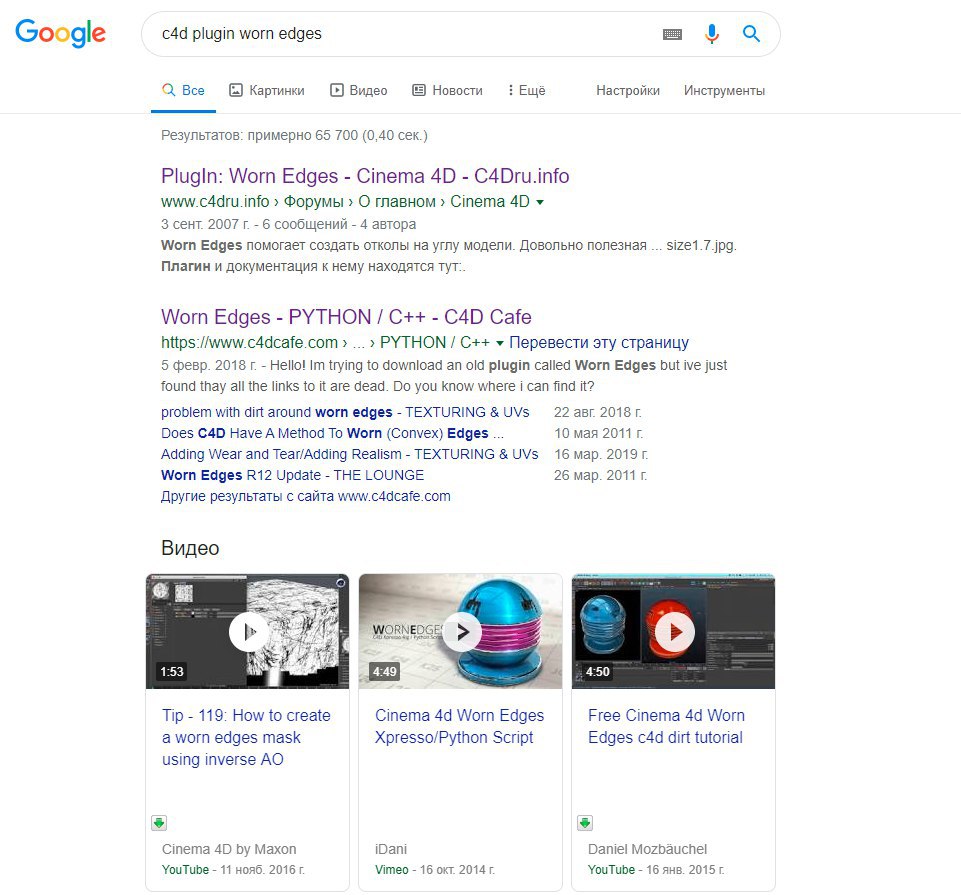
Task: Click the 22 авг. 2018 г. date
Action: point(598,412)
